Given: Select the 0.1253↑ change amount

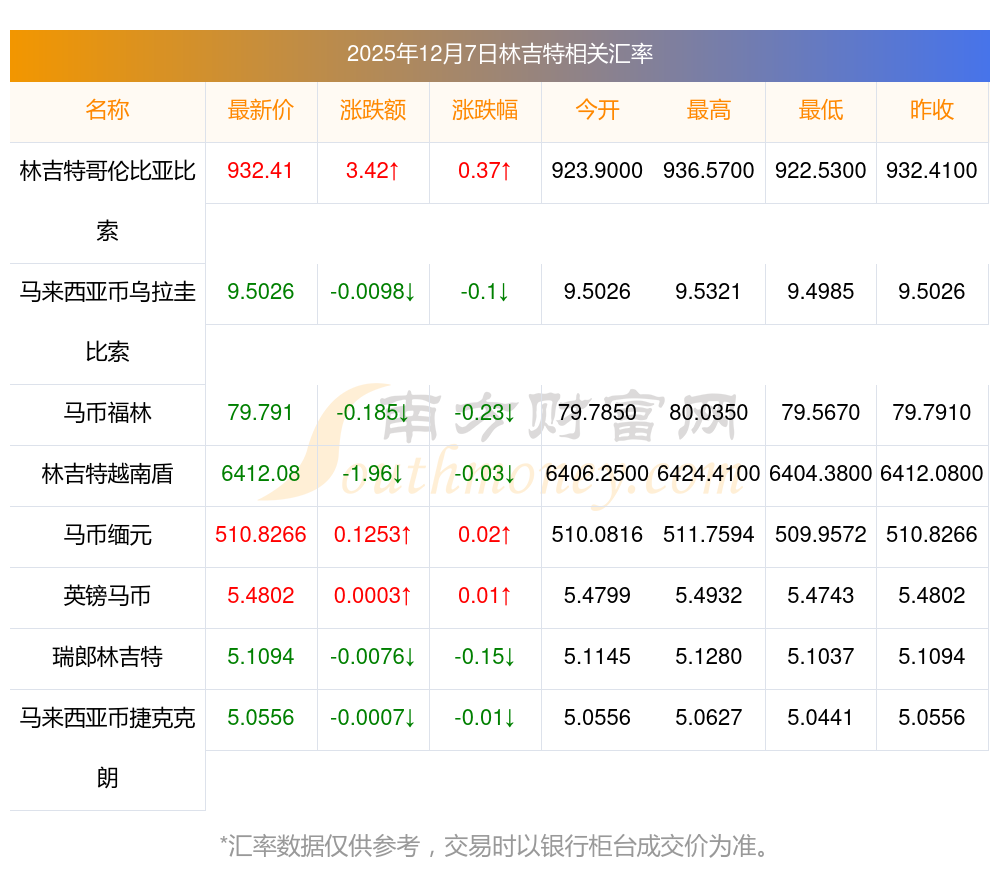Looking at the screenshot, I should pyautogui.click(x=372, y=535).
